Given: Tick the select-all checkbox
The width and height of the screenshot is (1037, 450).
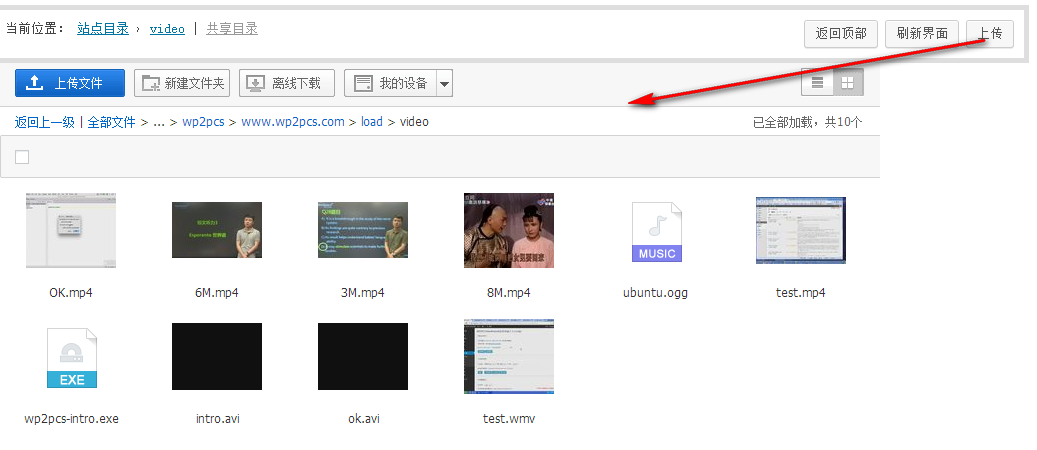Looking at the screenshot, I should click(22, 157).
